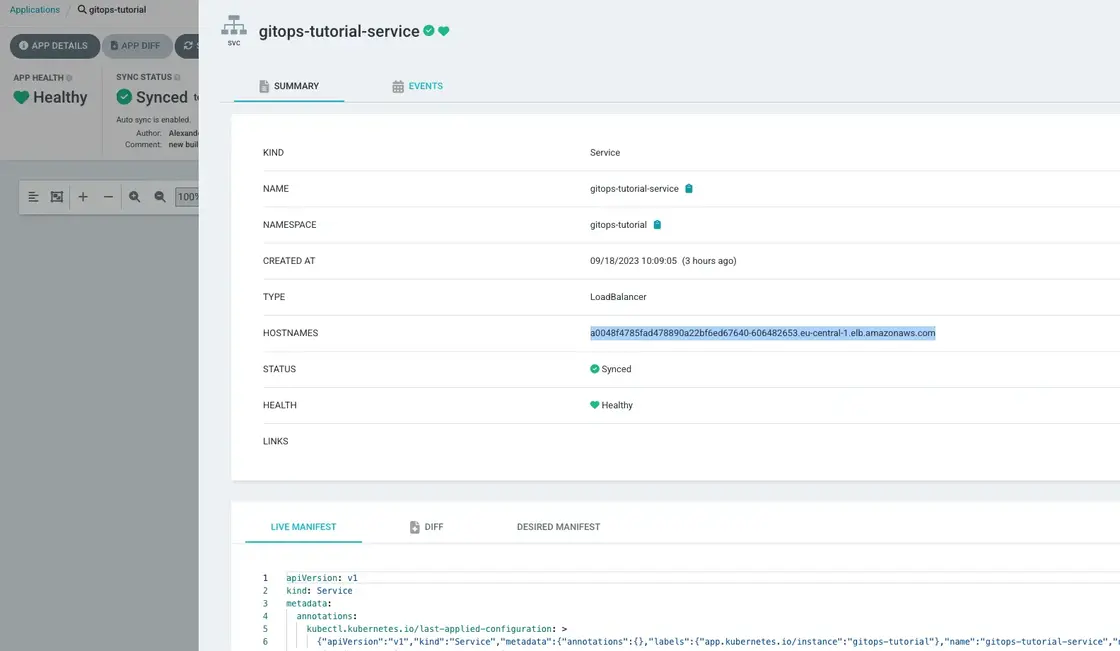Open the Events tab
Image resolution: width=1120 pixels, height=651 pixels.
point(417,86)
